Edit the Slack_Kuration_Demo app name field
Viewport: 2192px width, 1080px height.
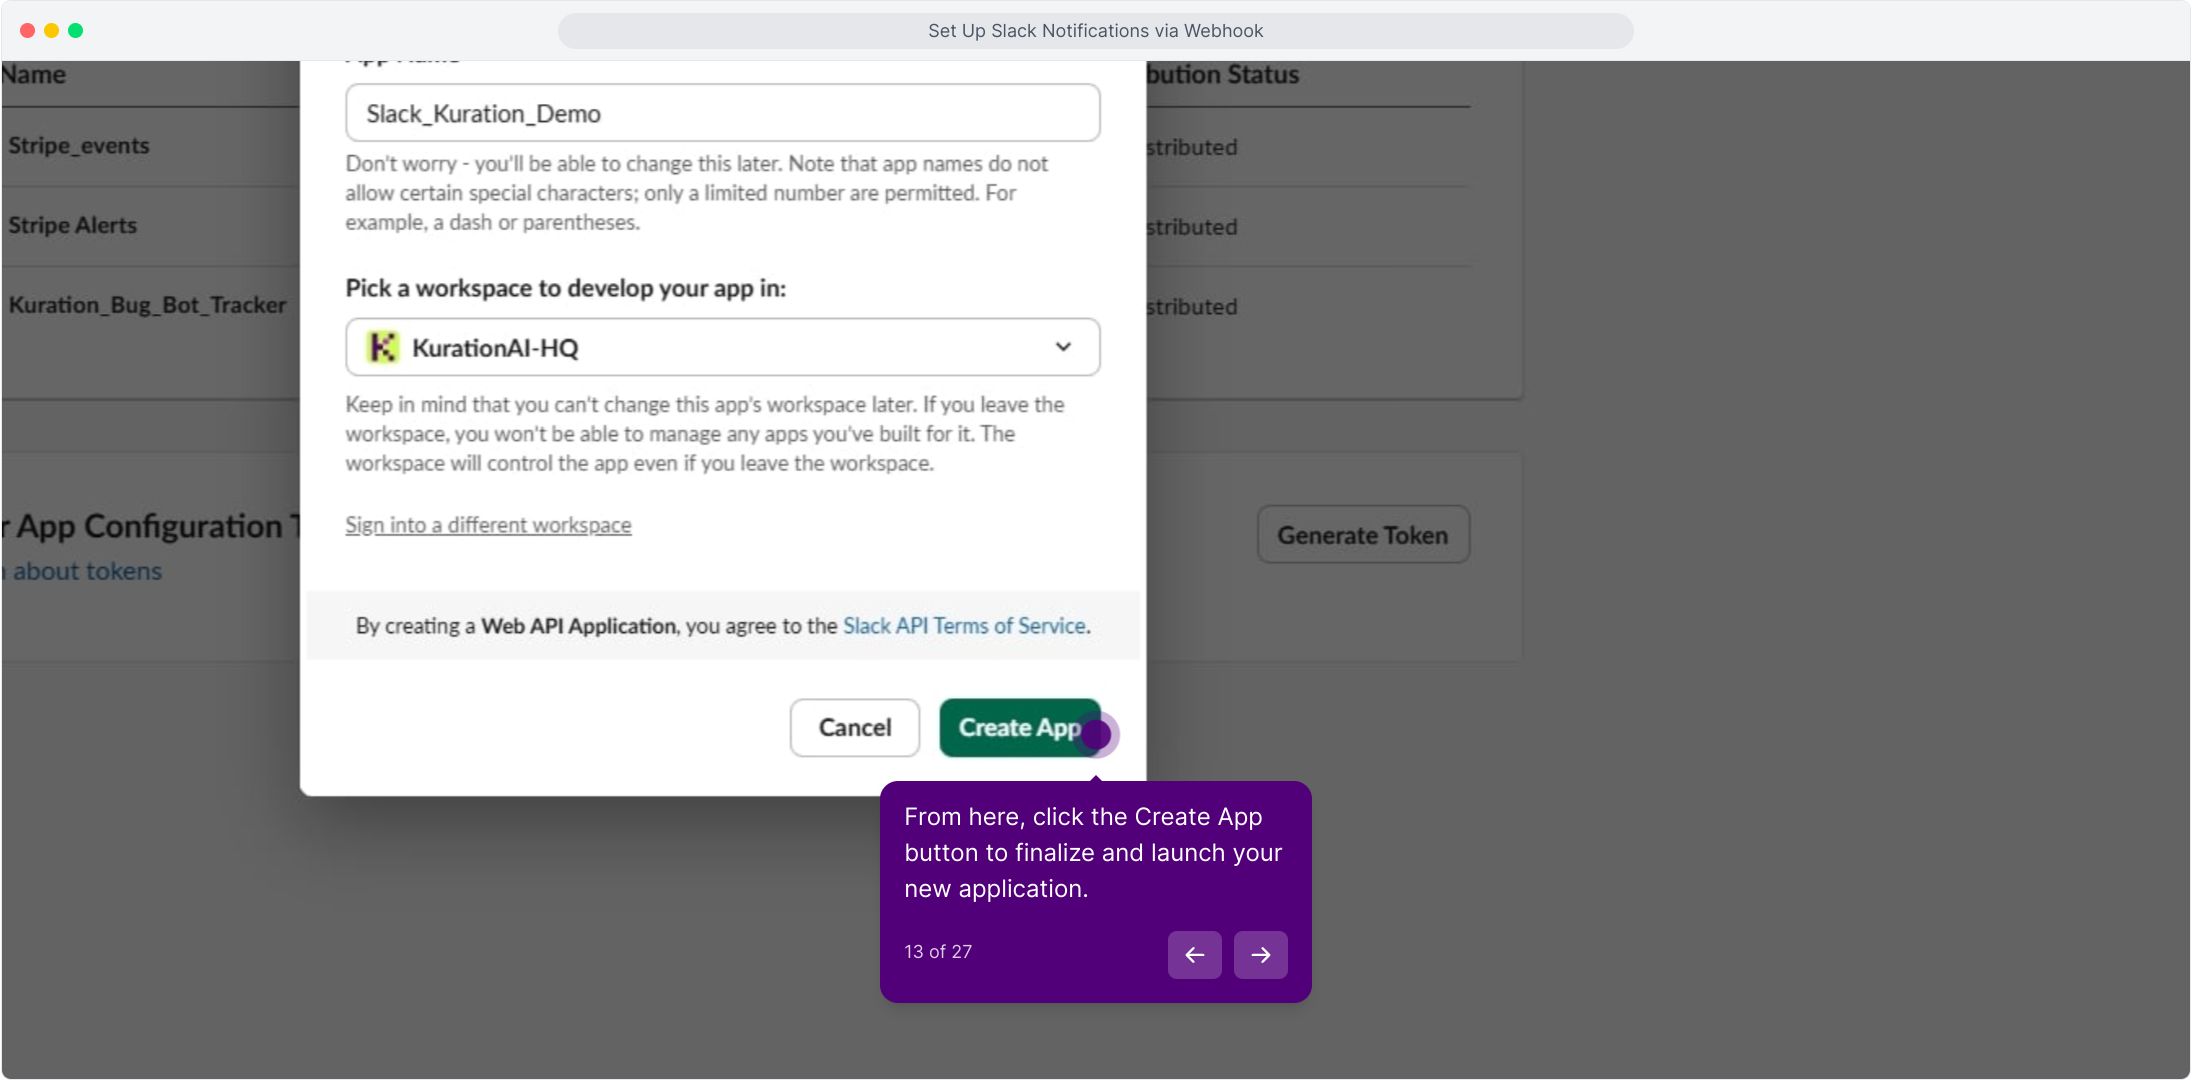point(723,113)
